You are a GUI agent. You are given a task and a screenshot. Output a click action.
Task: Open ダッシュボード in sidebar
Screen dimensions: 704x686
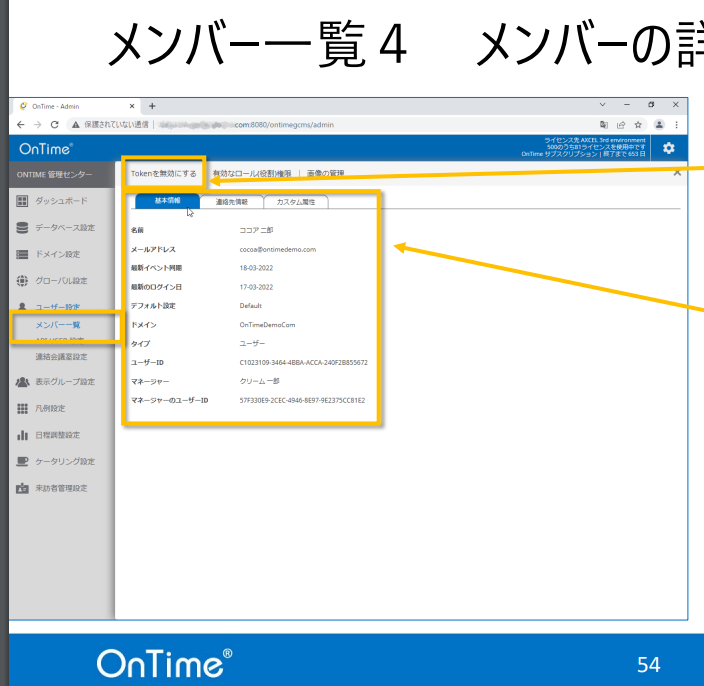(62, 201)
